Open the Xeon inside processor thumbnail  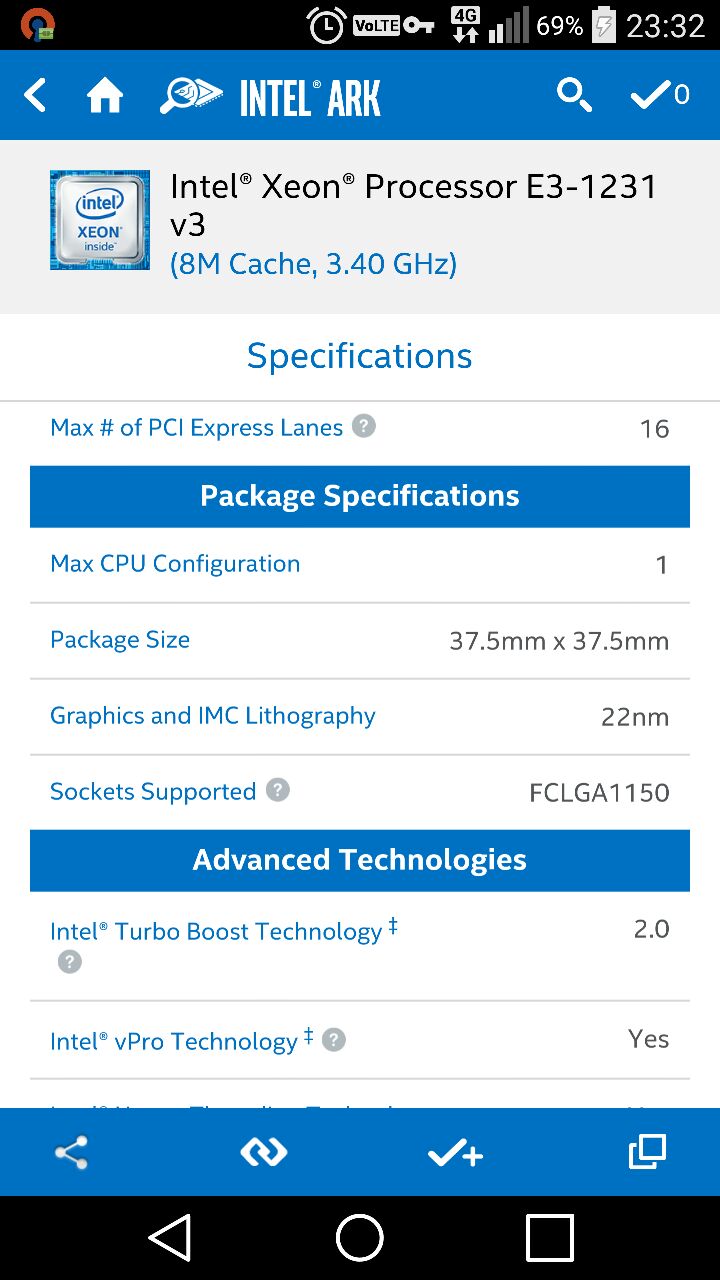100,220
